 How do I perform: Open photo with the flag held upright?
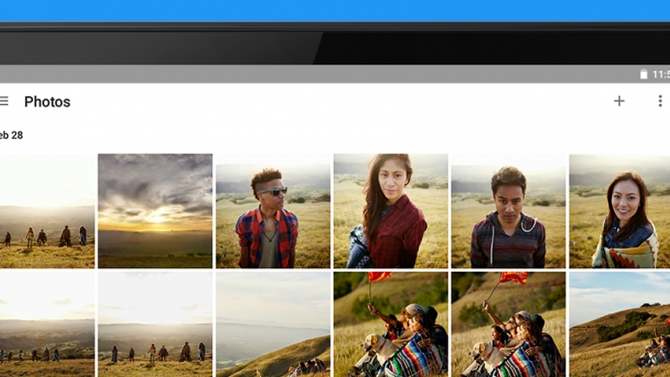click(391, 324)
